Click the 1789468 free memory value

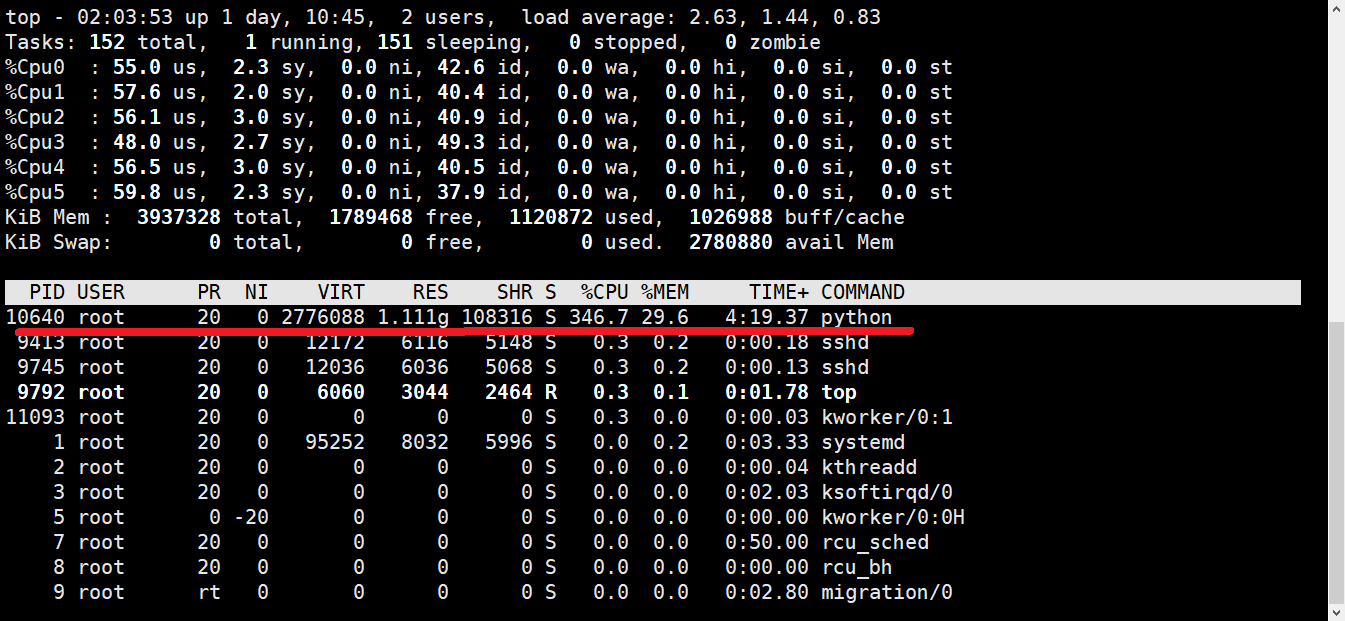[x=371, y=217]
